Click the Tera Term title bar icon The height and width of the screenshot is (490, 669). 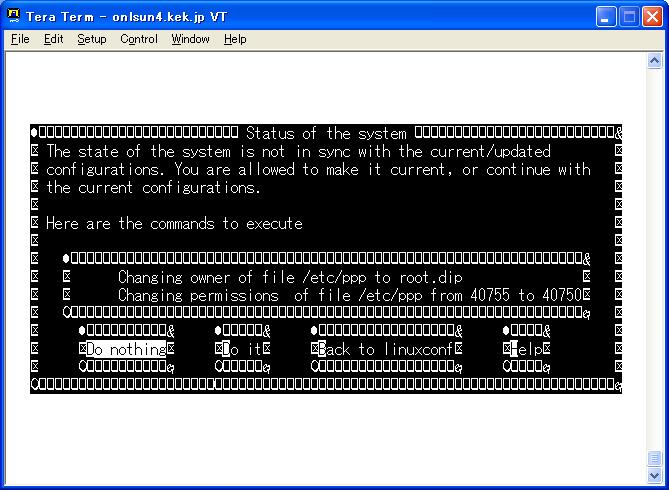point(14,16)
